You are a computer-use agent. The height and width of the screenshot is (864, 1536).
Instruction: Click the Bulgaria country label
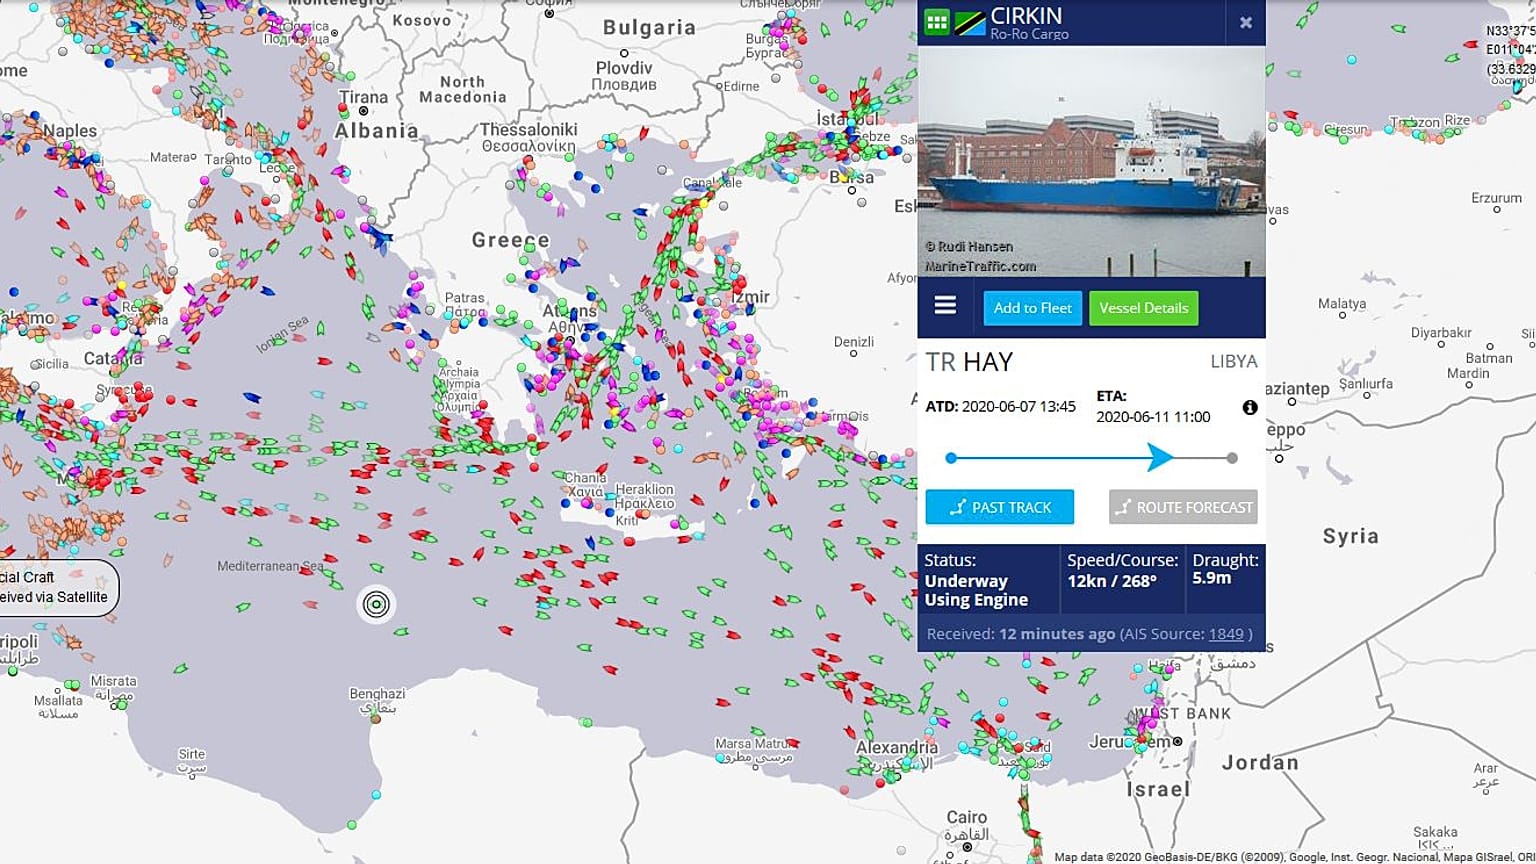[x=649, y=27]
